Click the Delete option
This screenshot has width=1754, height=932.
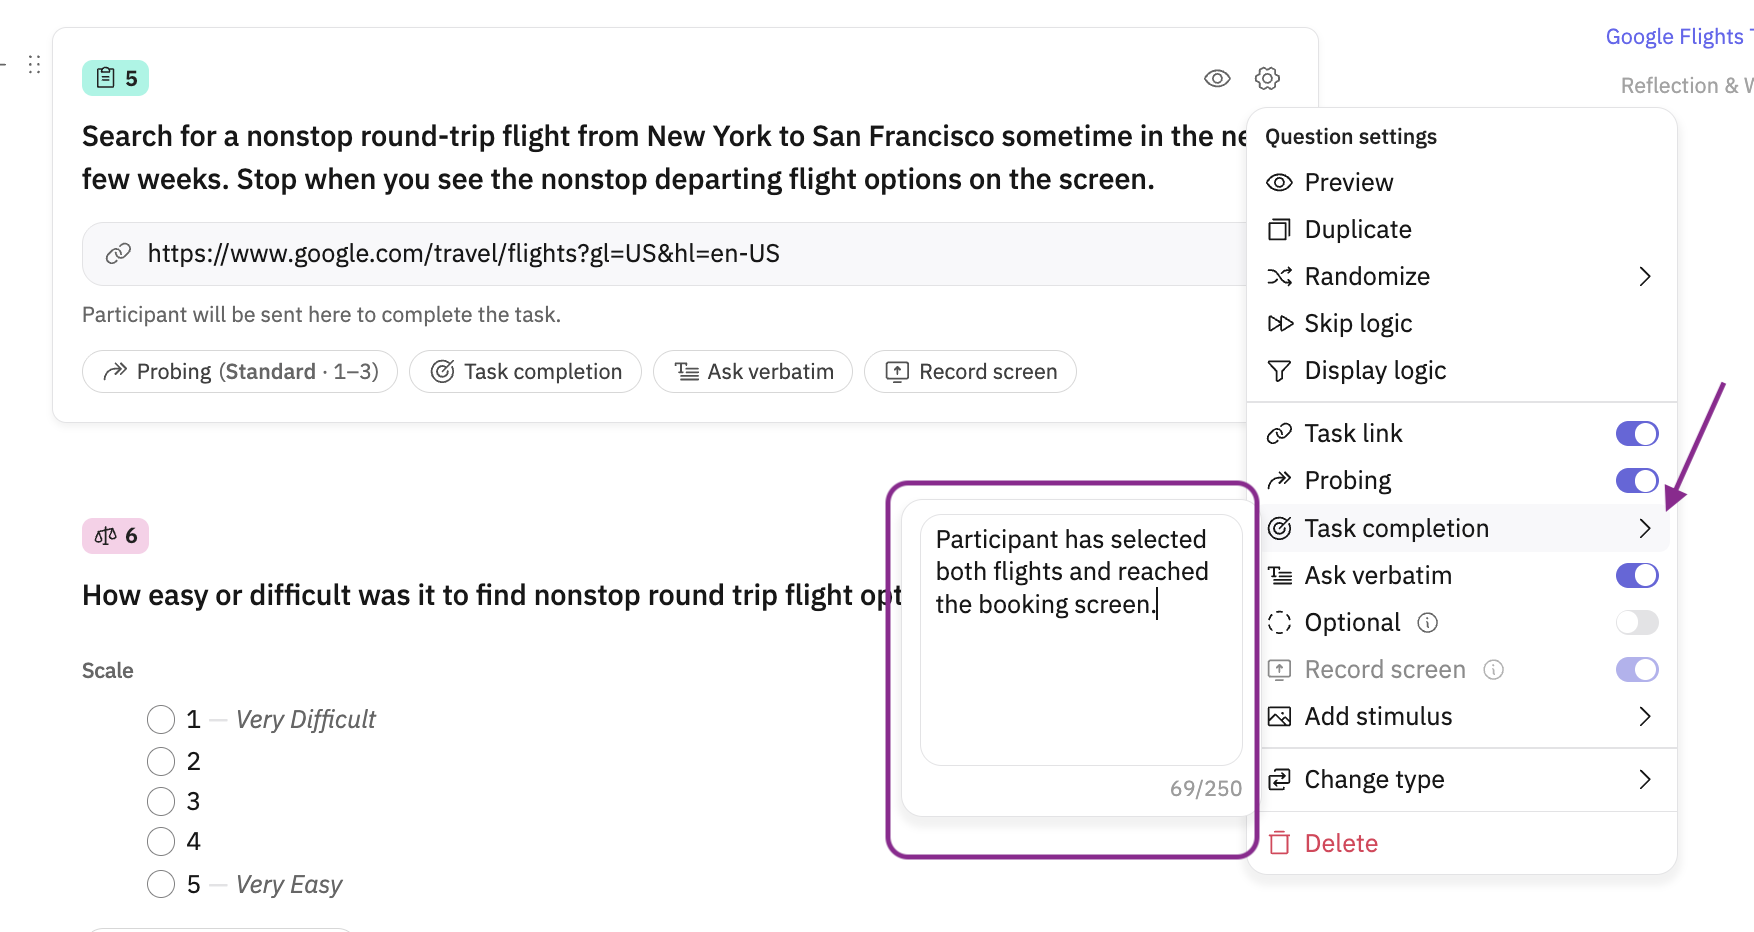click(1462, 844)
